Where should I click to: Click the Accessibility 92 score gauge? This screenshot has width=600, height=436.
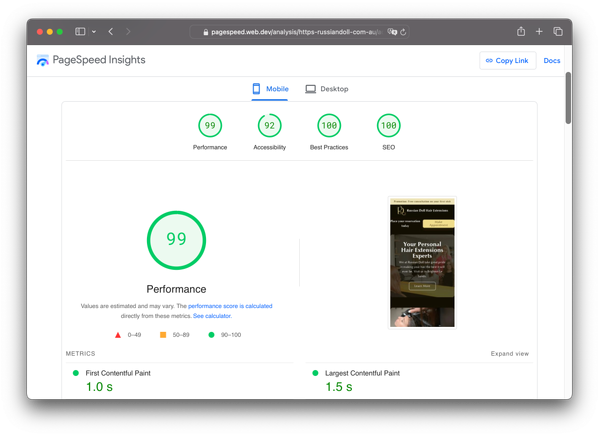269,126
